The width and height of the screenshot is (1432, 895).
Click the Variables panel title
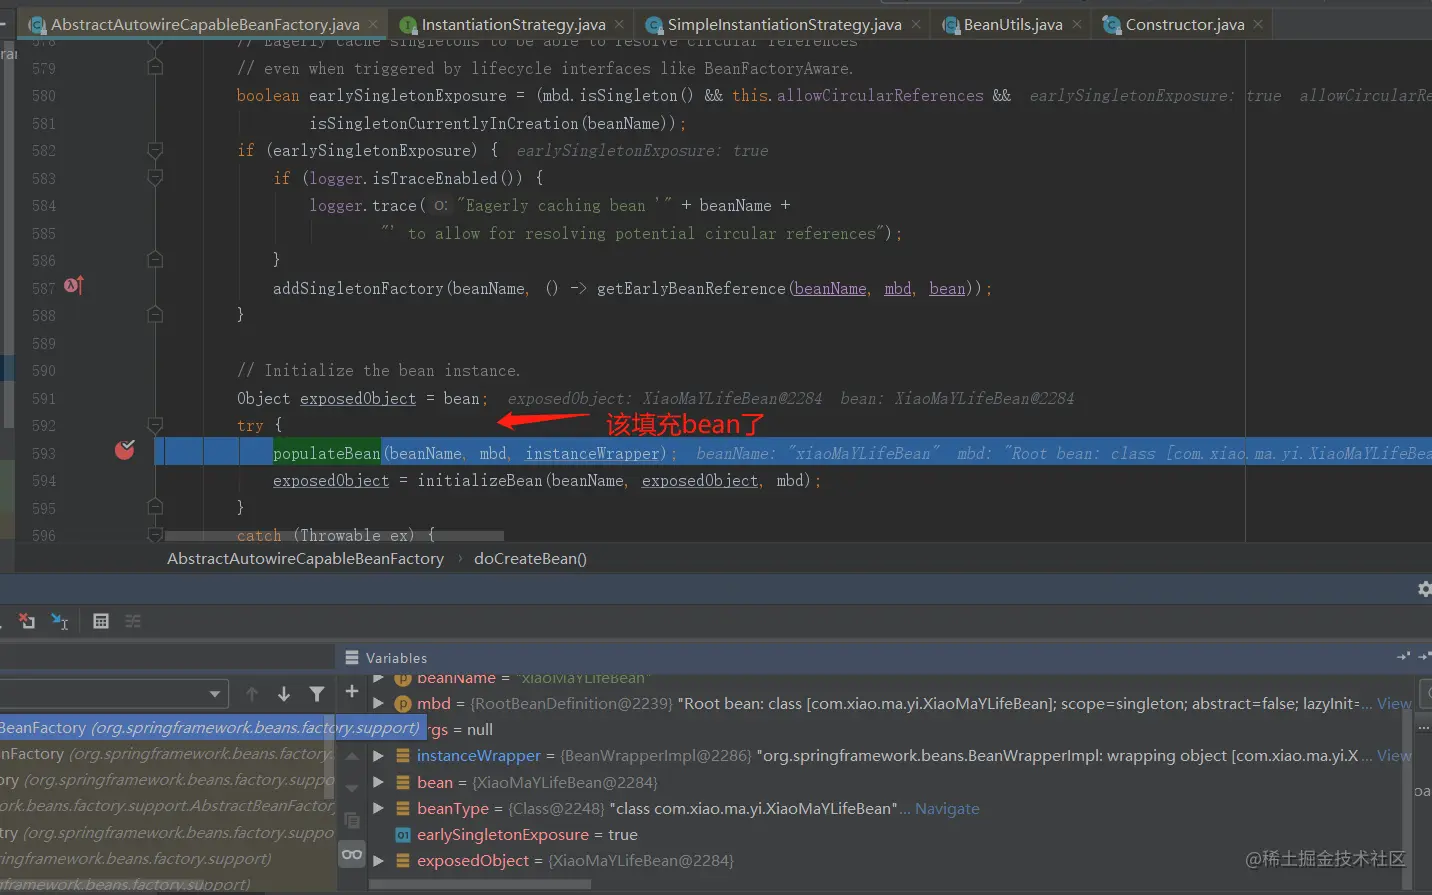(x=396, y=658)
